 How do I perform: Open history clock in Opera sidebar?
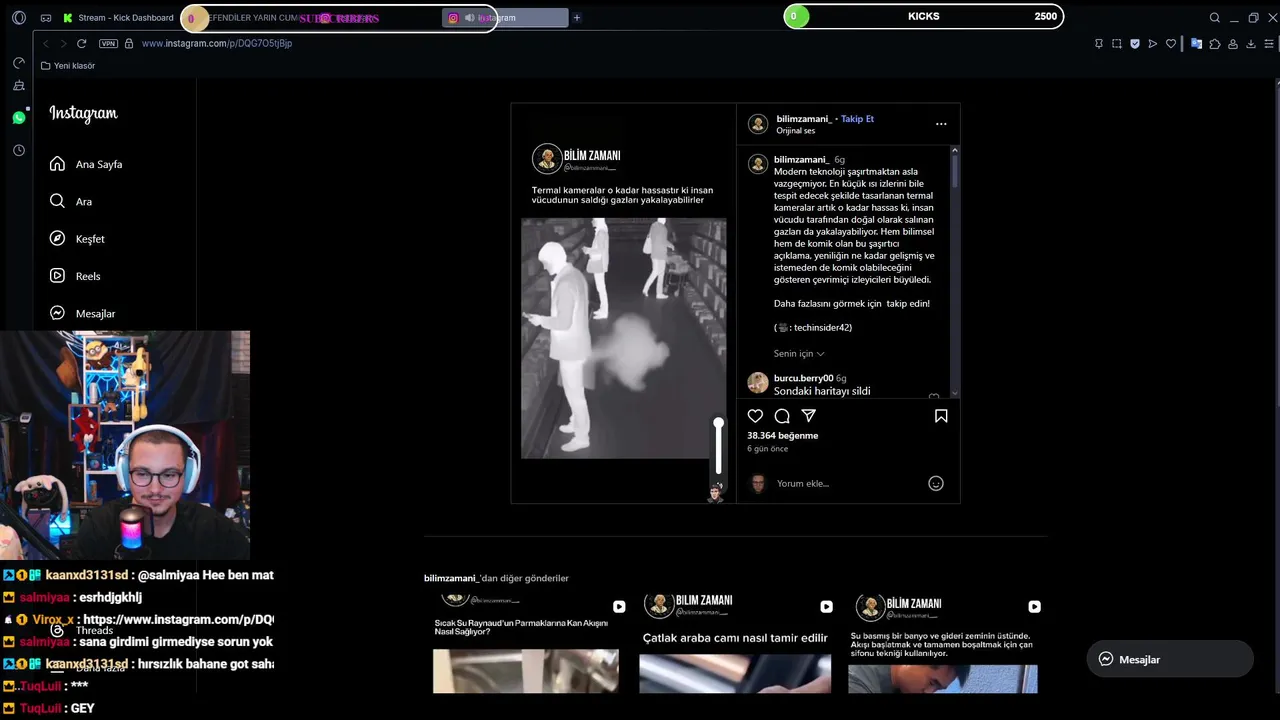point(18,150)
